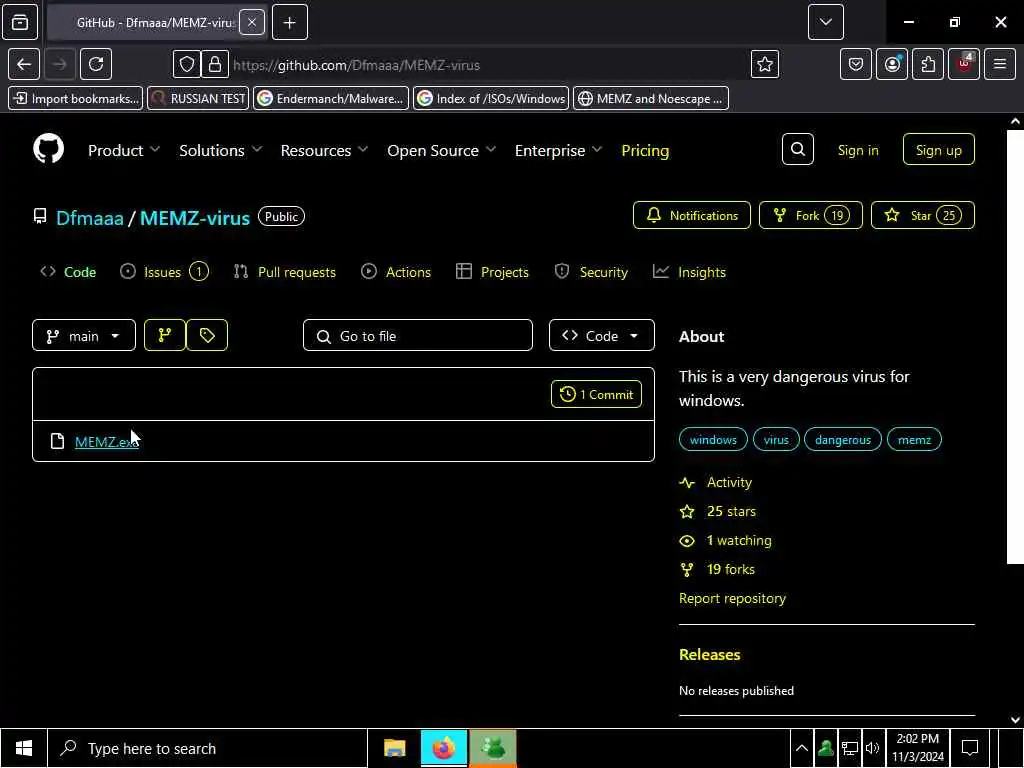Close the GitHub MEMZ-virus tab
This screenshot has height=768, width=1024.
click(252, 22)
